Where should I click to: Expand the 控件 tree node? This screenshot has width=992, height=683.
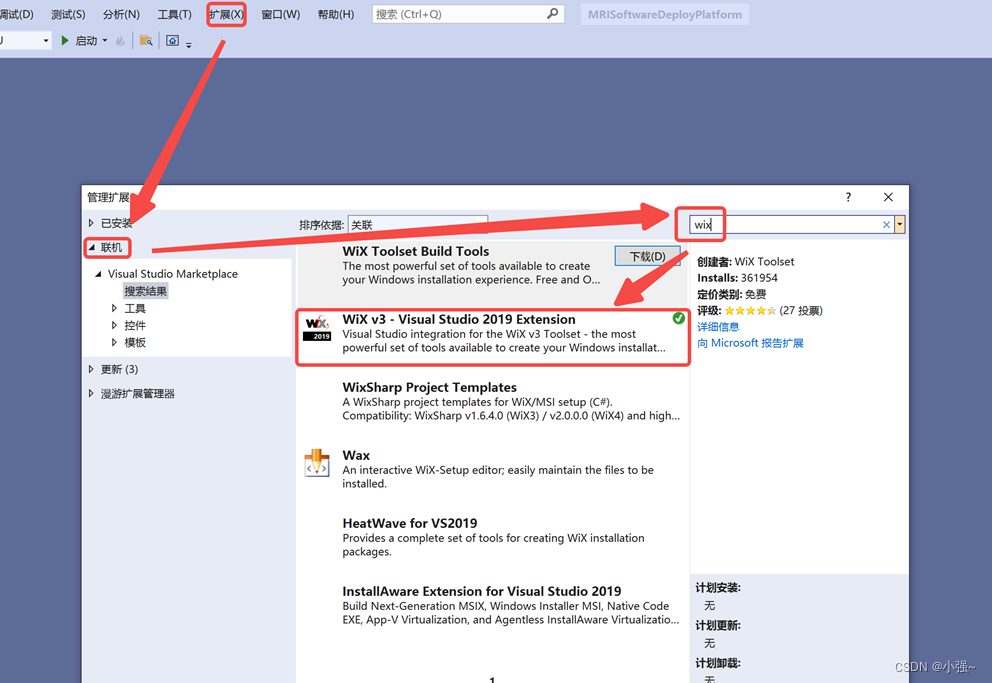coord(115,325)
